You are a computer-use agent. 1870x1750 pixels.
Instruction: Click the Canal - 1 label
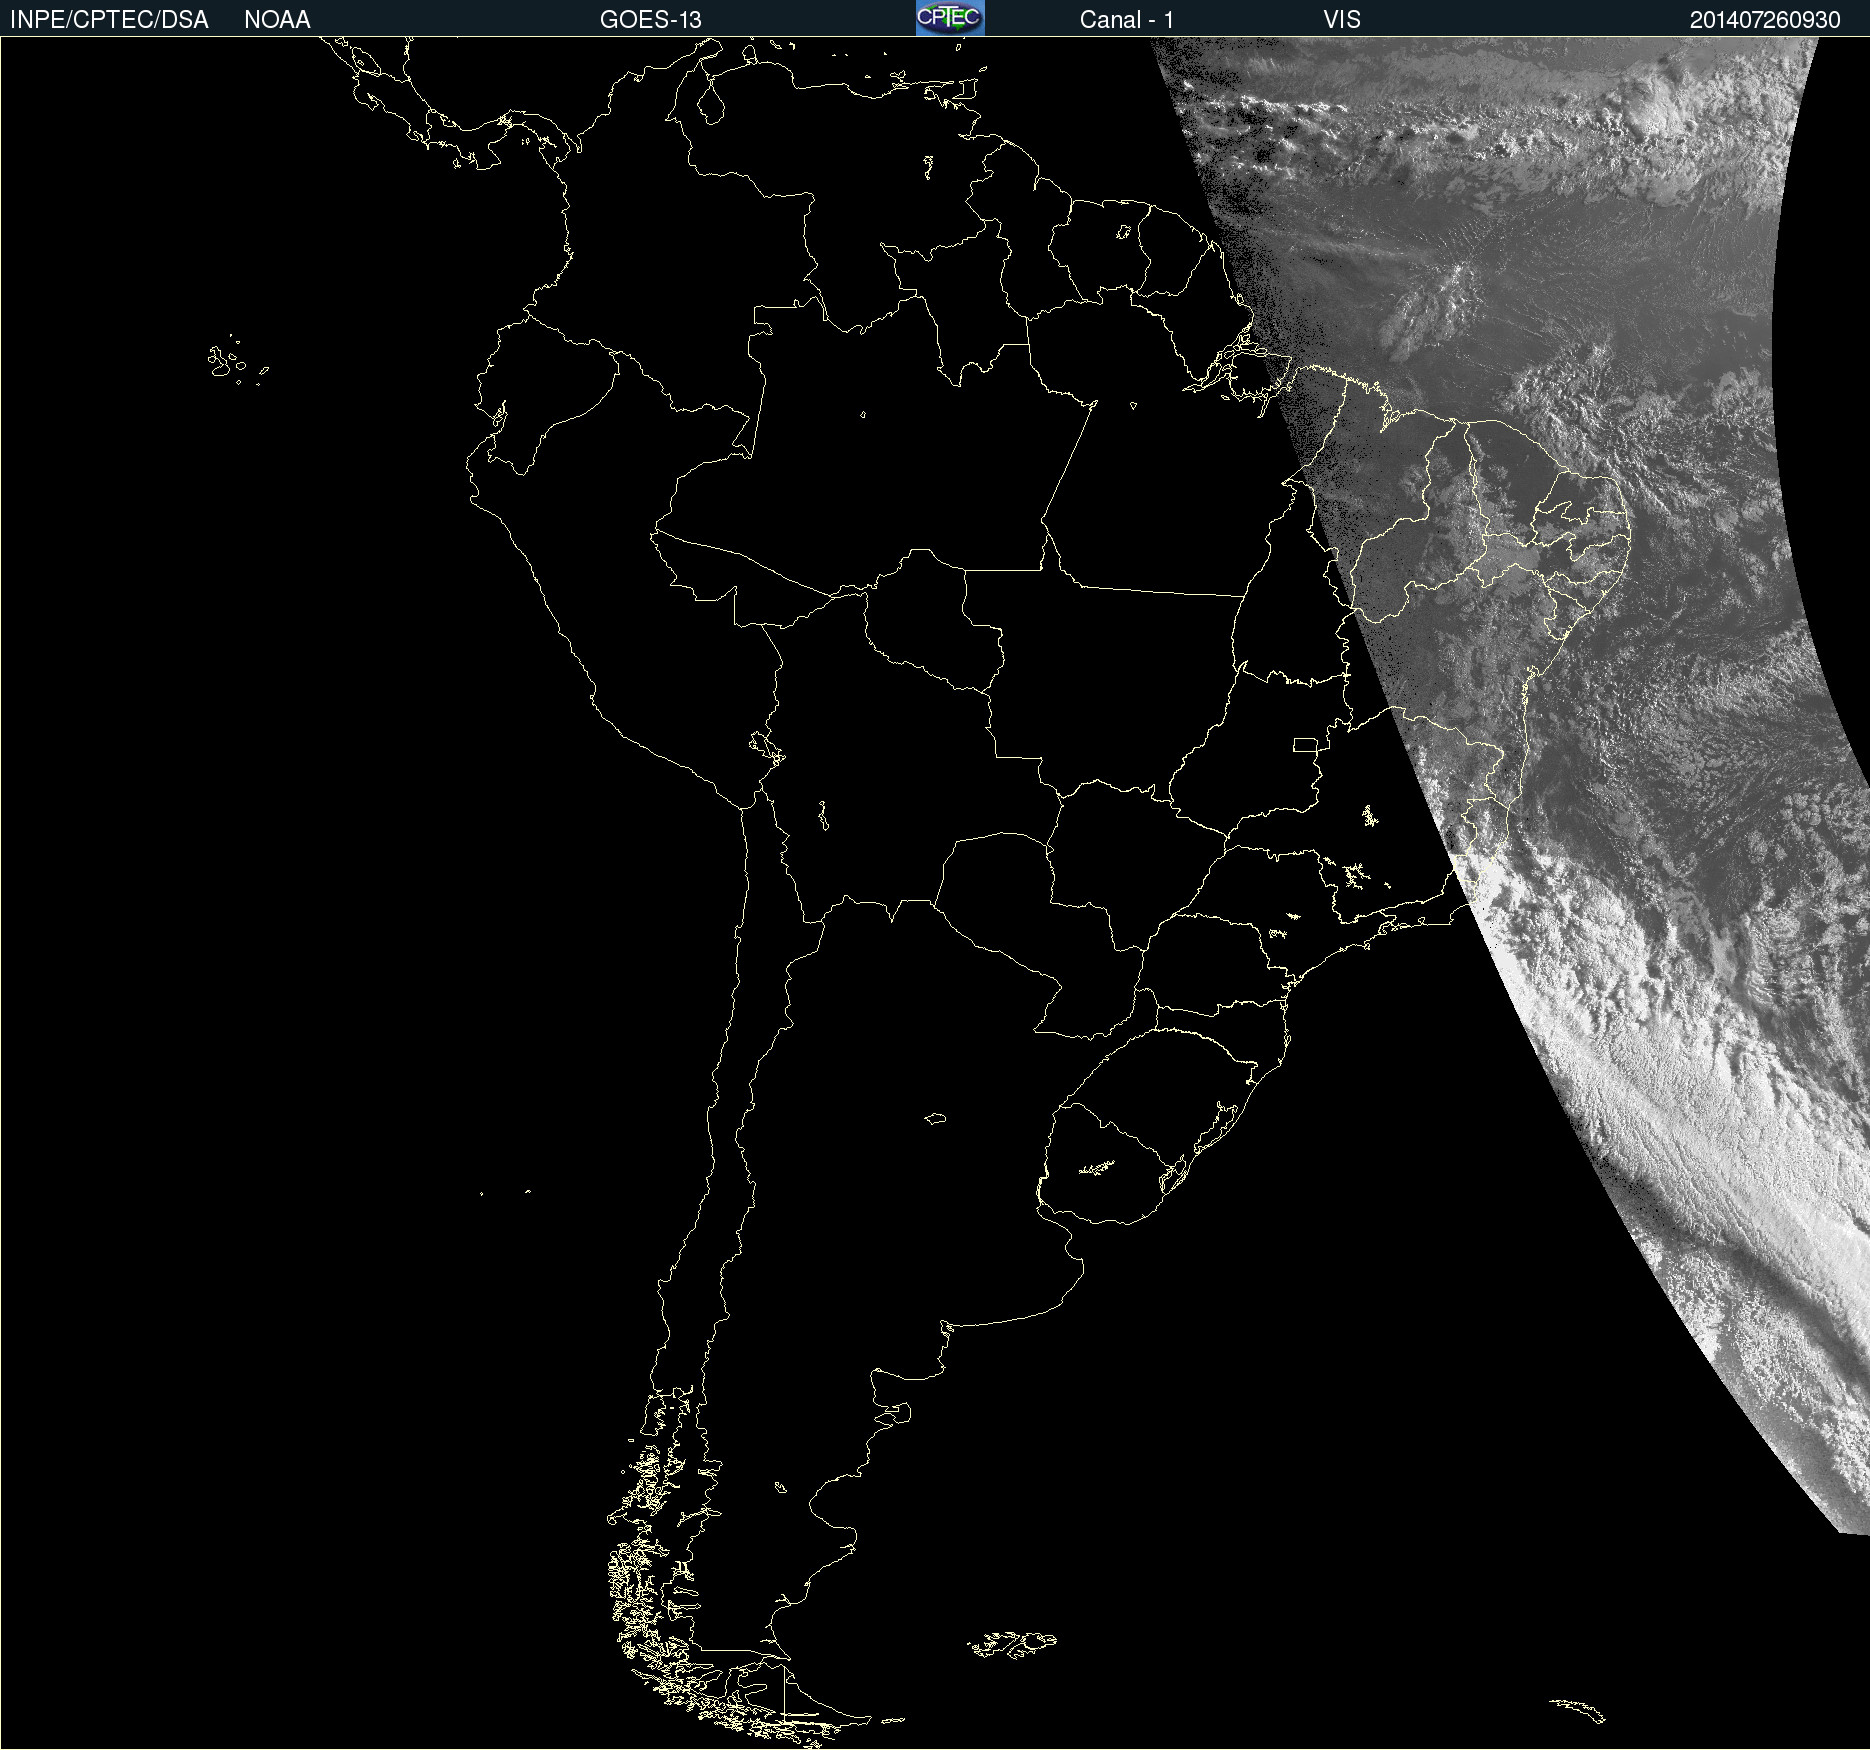[x=1126, y=20]
